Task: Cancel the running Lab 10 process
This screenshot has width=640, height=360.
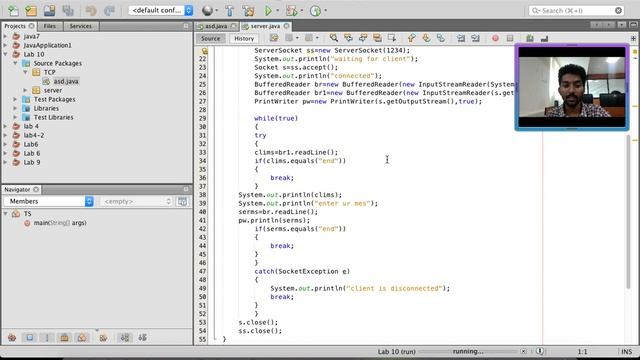Action: click(x=523, y=351)
